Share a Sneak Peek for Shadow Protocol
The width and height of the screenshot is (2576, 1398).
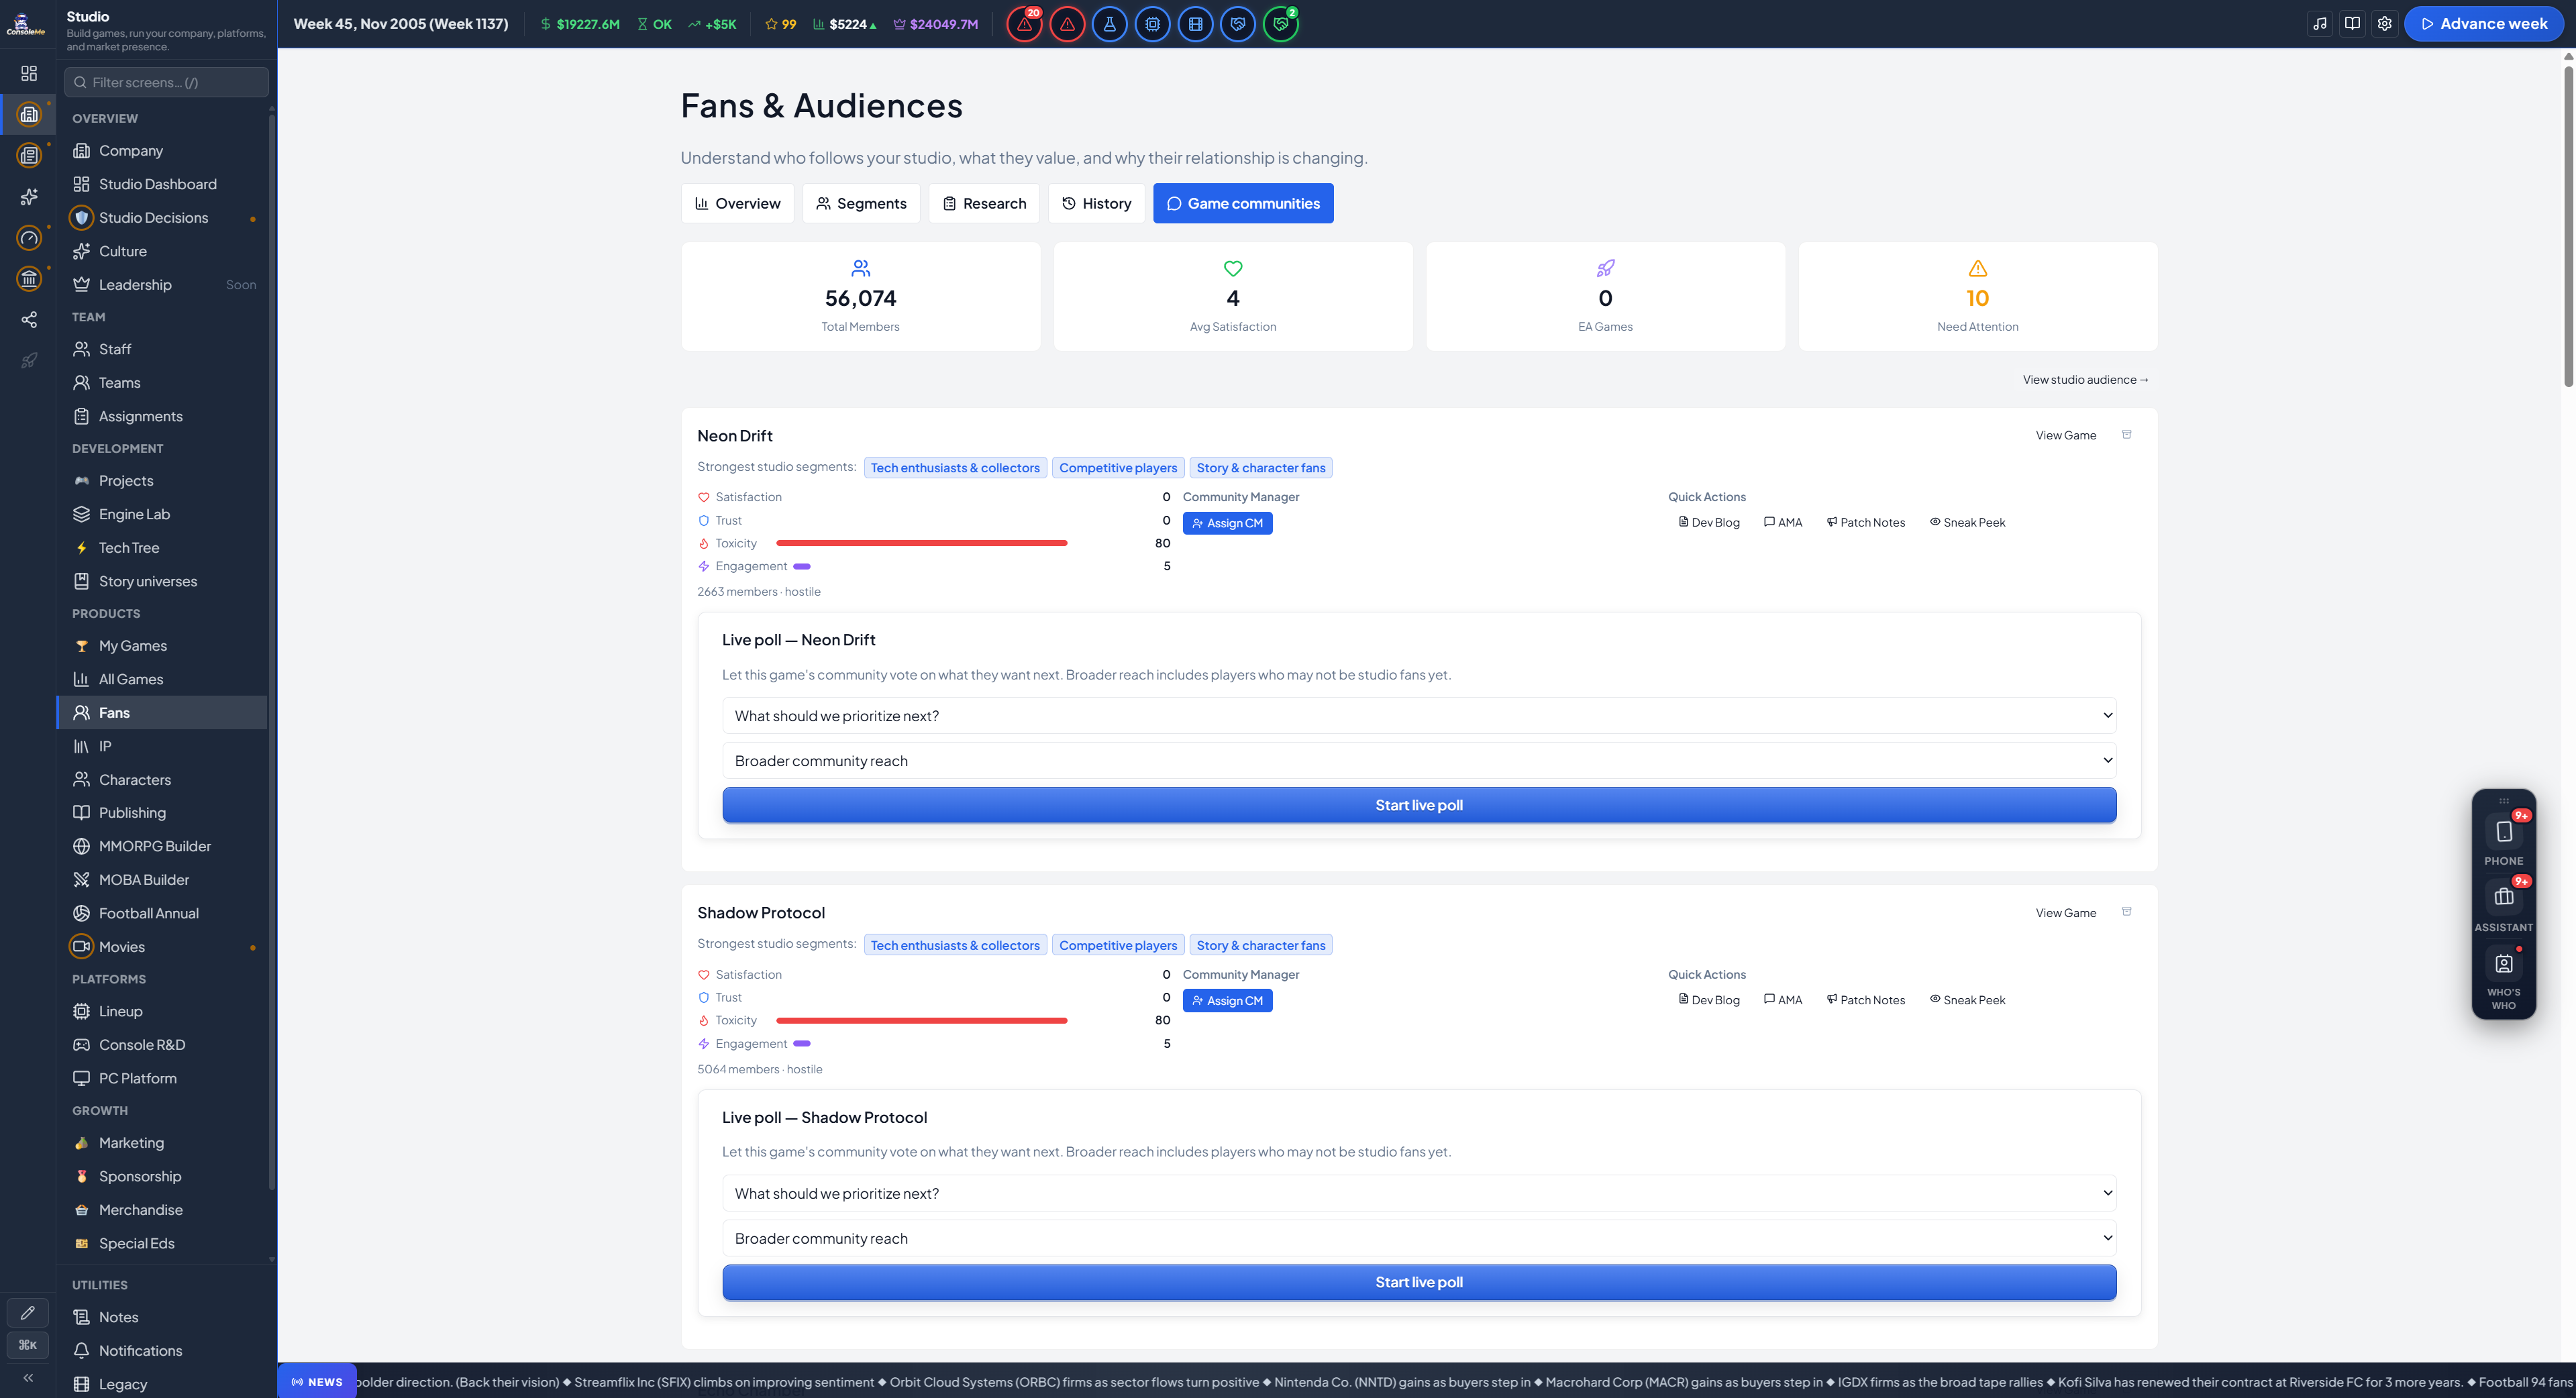pos(1967,1000)
